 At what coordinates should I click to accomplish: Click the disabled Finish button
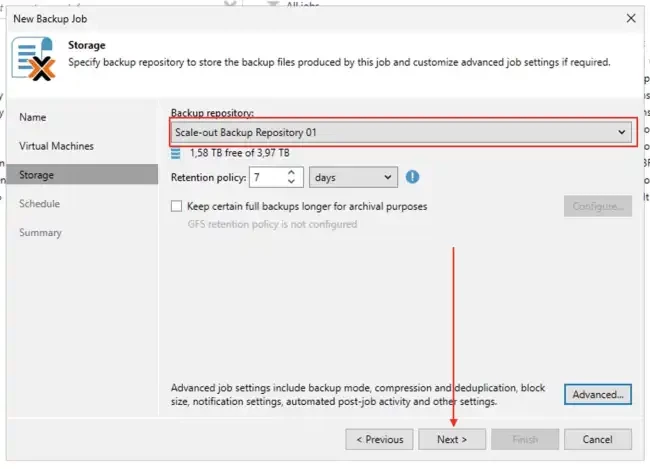pyautogui.click(x=525, y=440)
